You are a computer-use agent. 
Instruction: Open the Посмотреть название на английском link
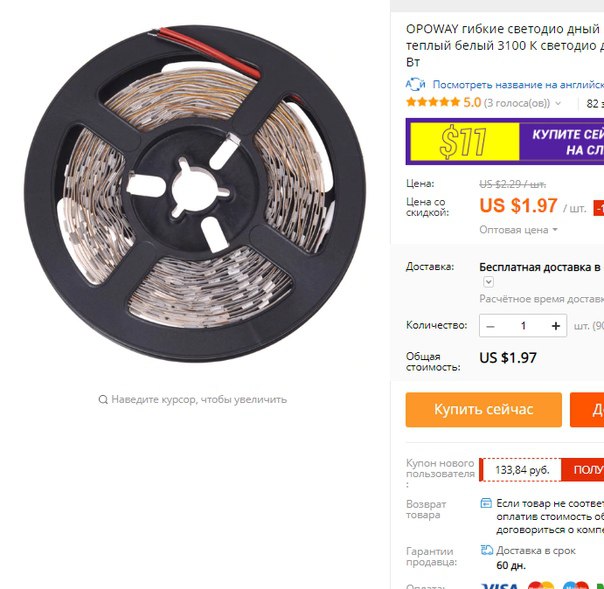[518, 84]
